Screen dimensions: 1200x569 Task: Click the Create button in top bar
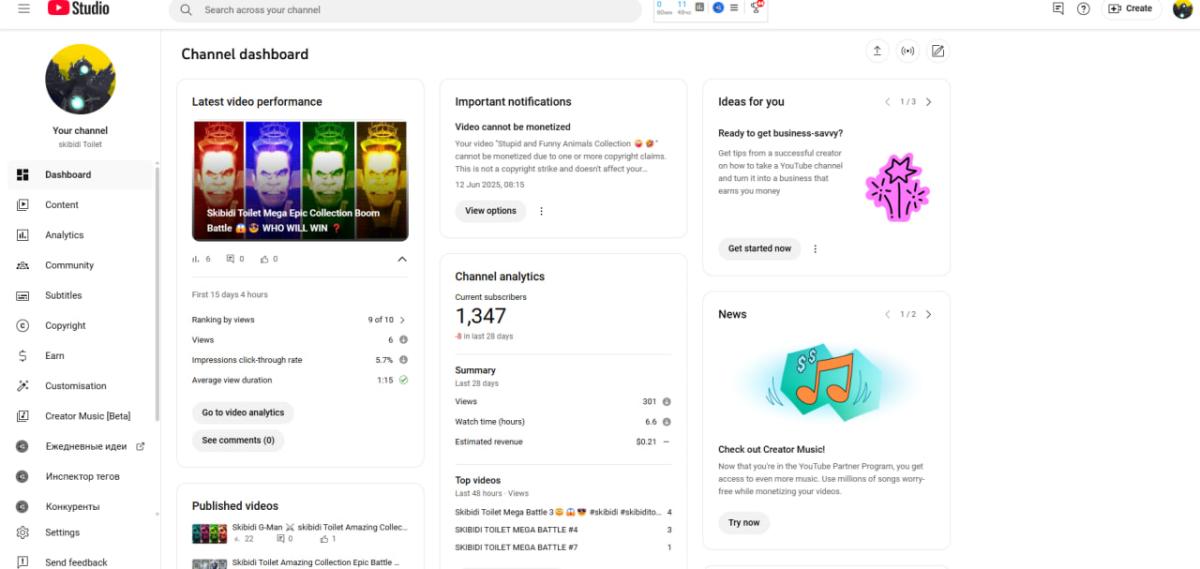pyautogui.click(x=1131, y=9)
